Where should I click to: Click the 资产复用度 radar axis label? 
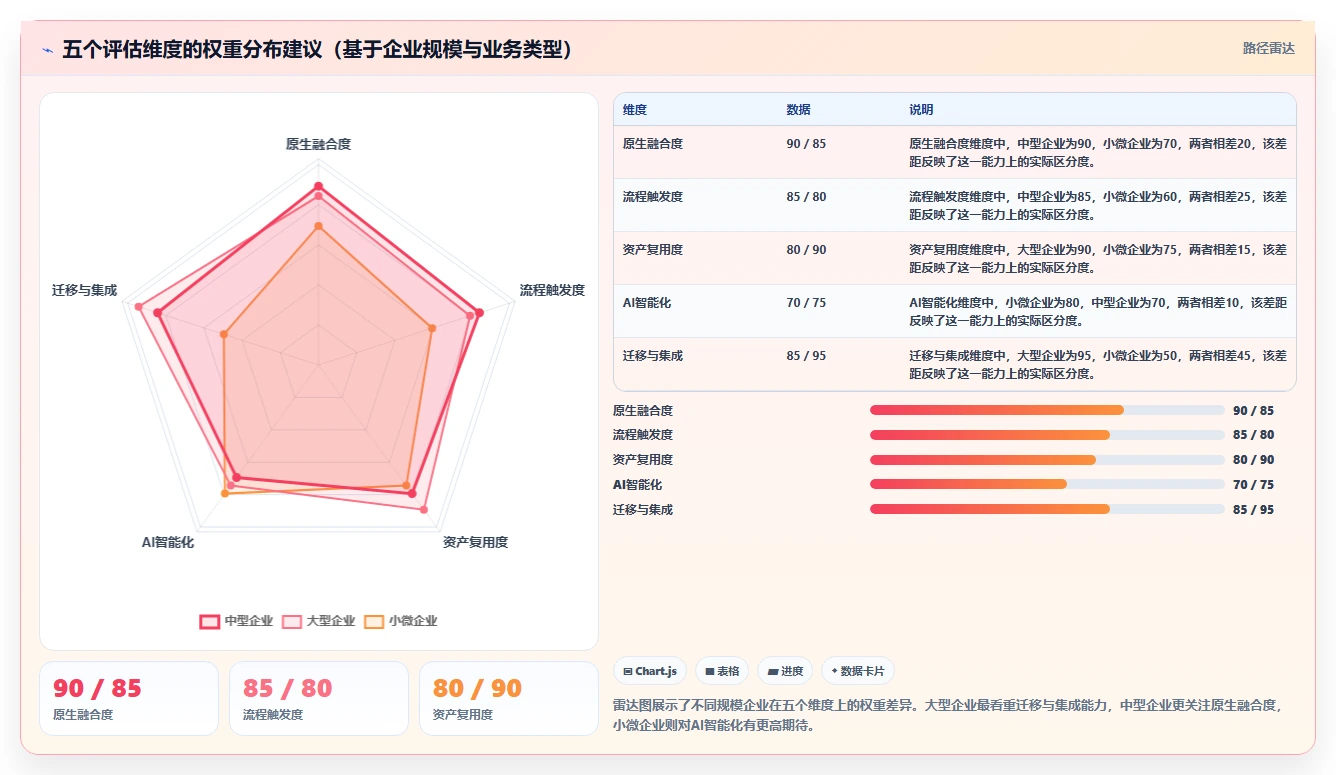(x=475, y=542)
